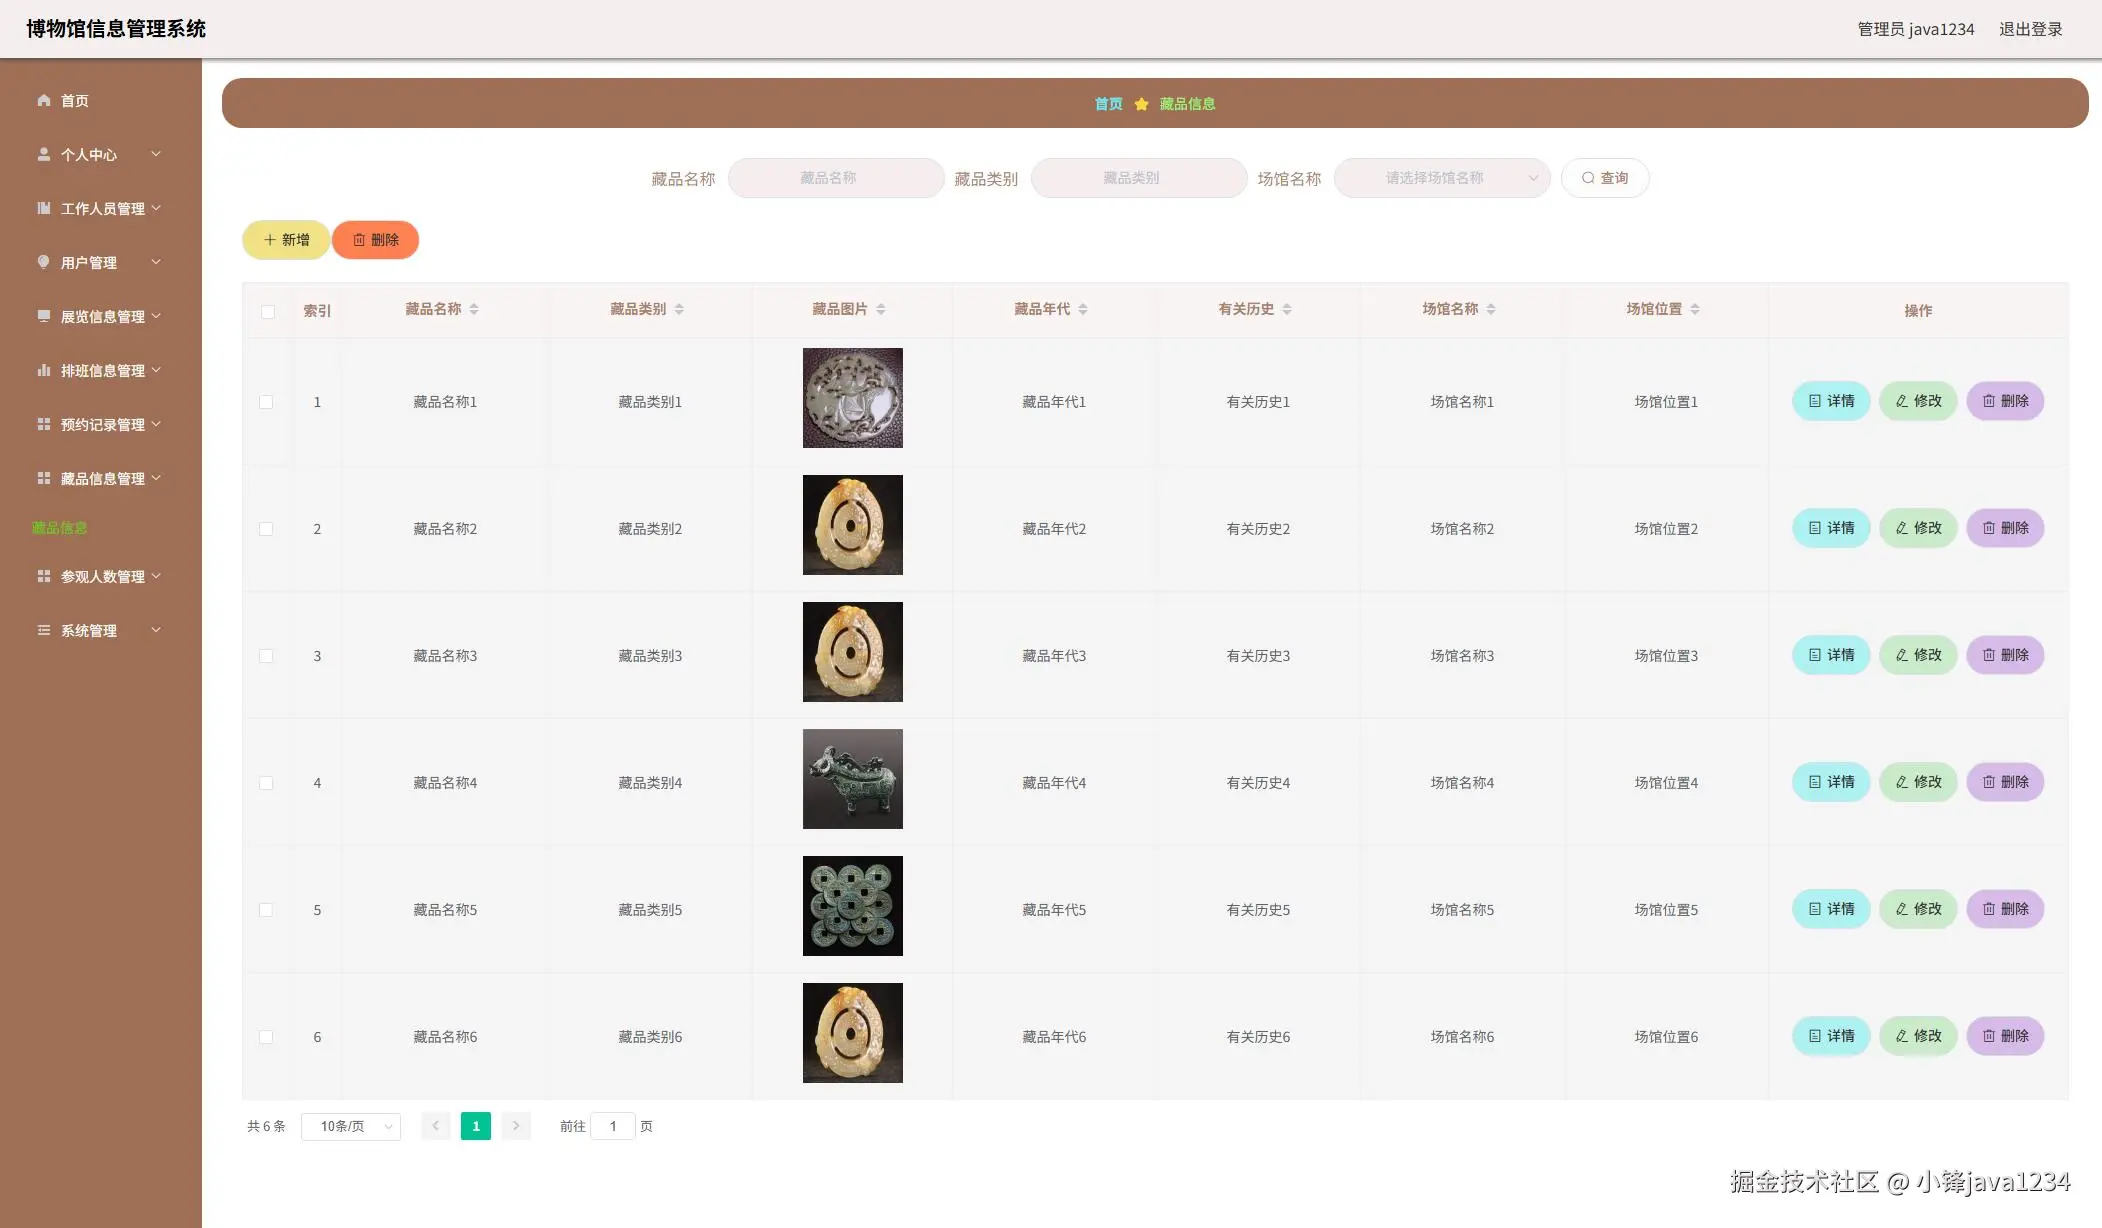This screenshot has width=2102, height=1228.
Task: Check the checkbox for row 4
Action: pos(266,783)
